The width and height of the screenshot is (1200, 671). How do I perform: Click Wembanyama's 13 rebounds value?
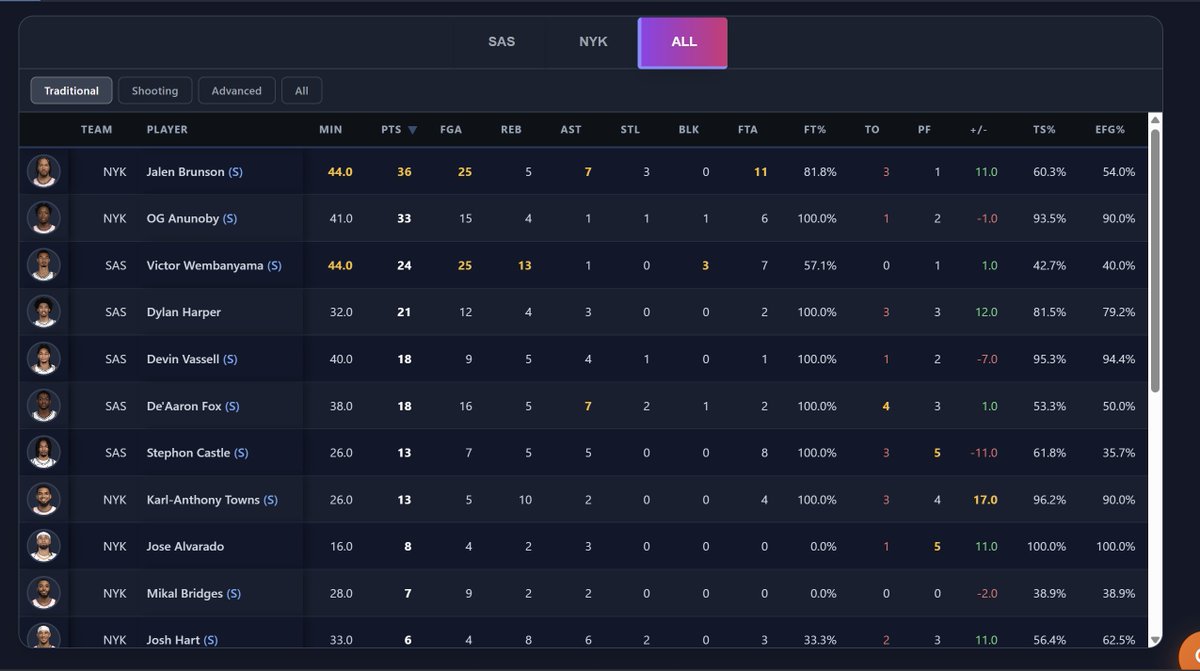524,266
